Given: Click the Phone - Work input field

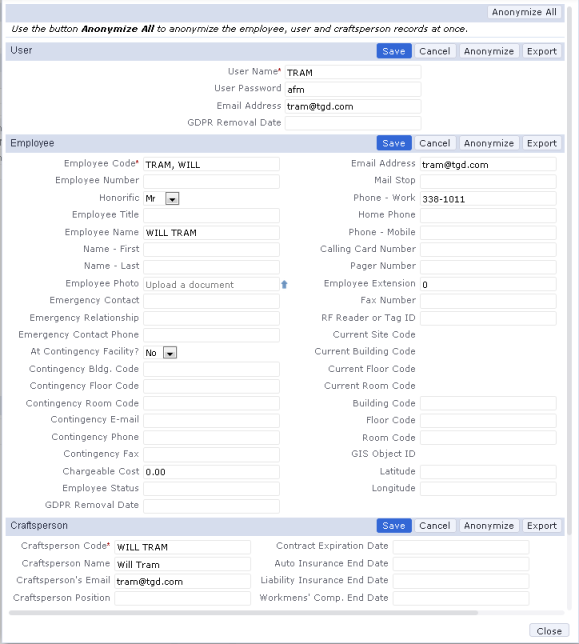Looking at the screenshot, I should point(488,199).
